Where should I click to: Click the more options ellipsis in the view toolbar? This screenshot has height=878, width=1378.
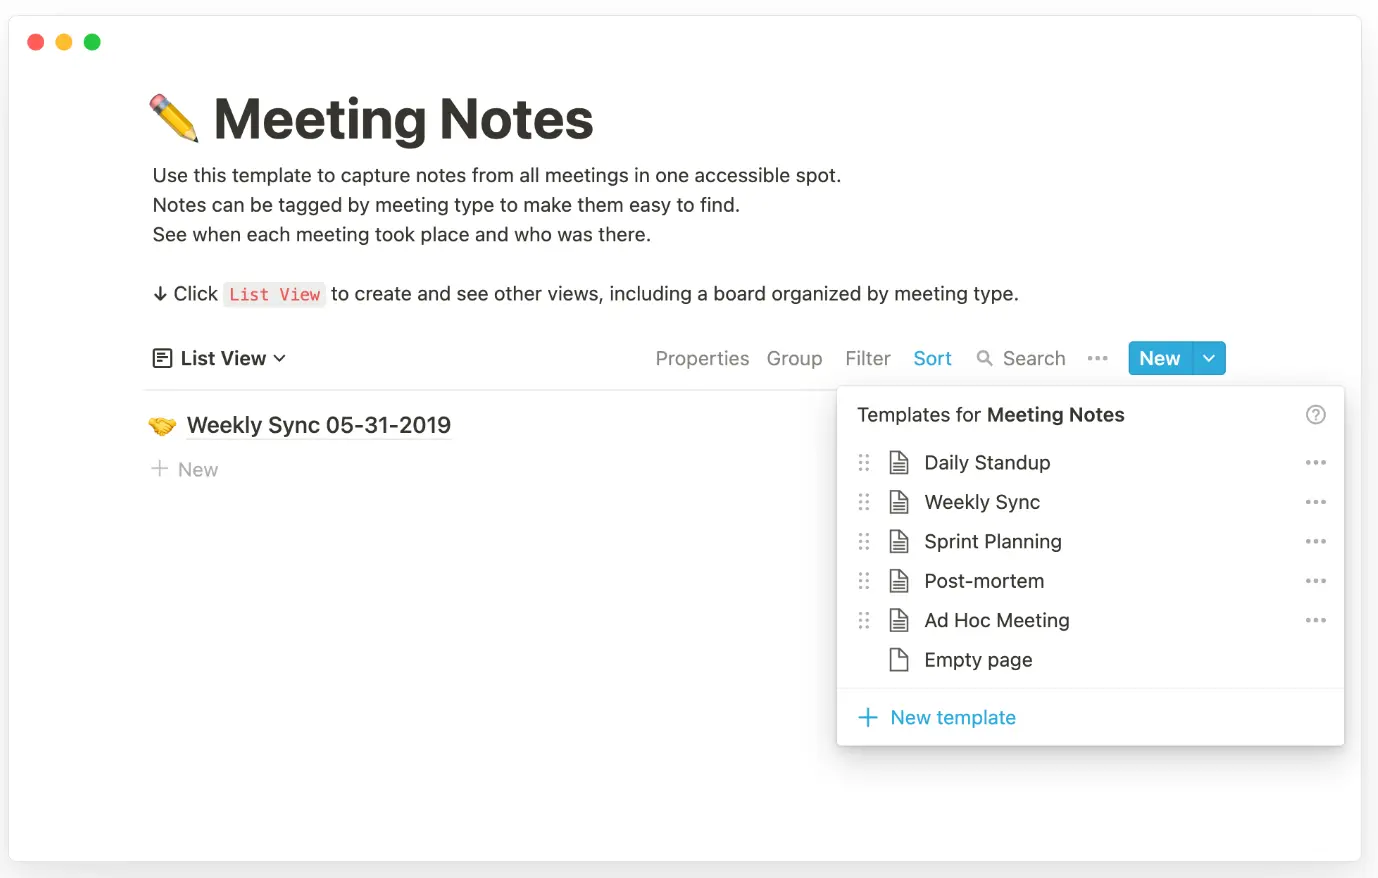[1098, 358]
